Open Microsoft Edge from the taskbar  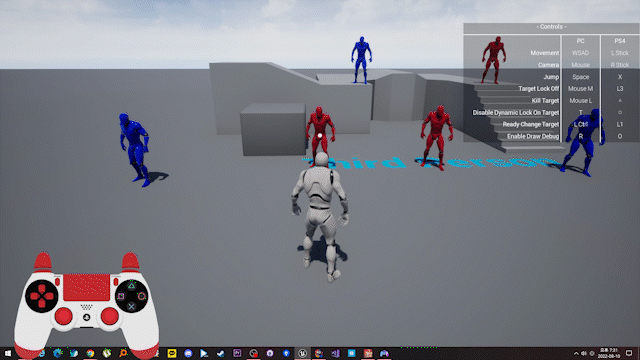58,353
